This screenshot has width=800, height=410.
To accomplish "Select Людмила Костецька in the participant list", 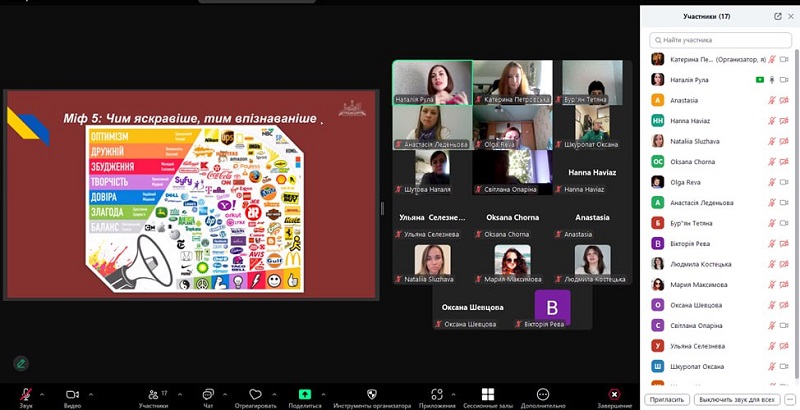I will pos(720,264).
